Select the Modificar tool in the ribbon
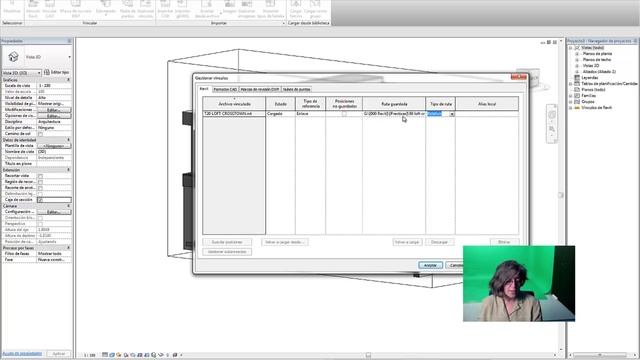This screenshot has width=640, height=360. (x=12, y=8)
